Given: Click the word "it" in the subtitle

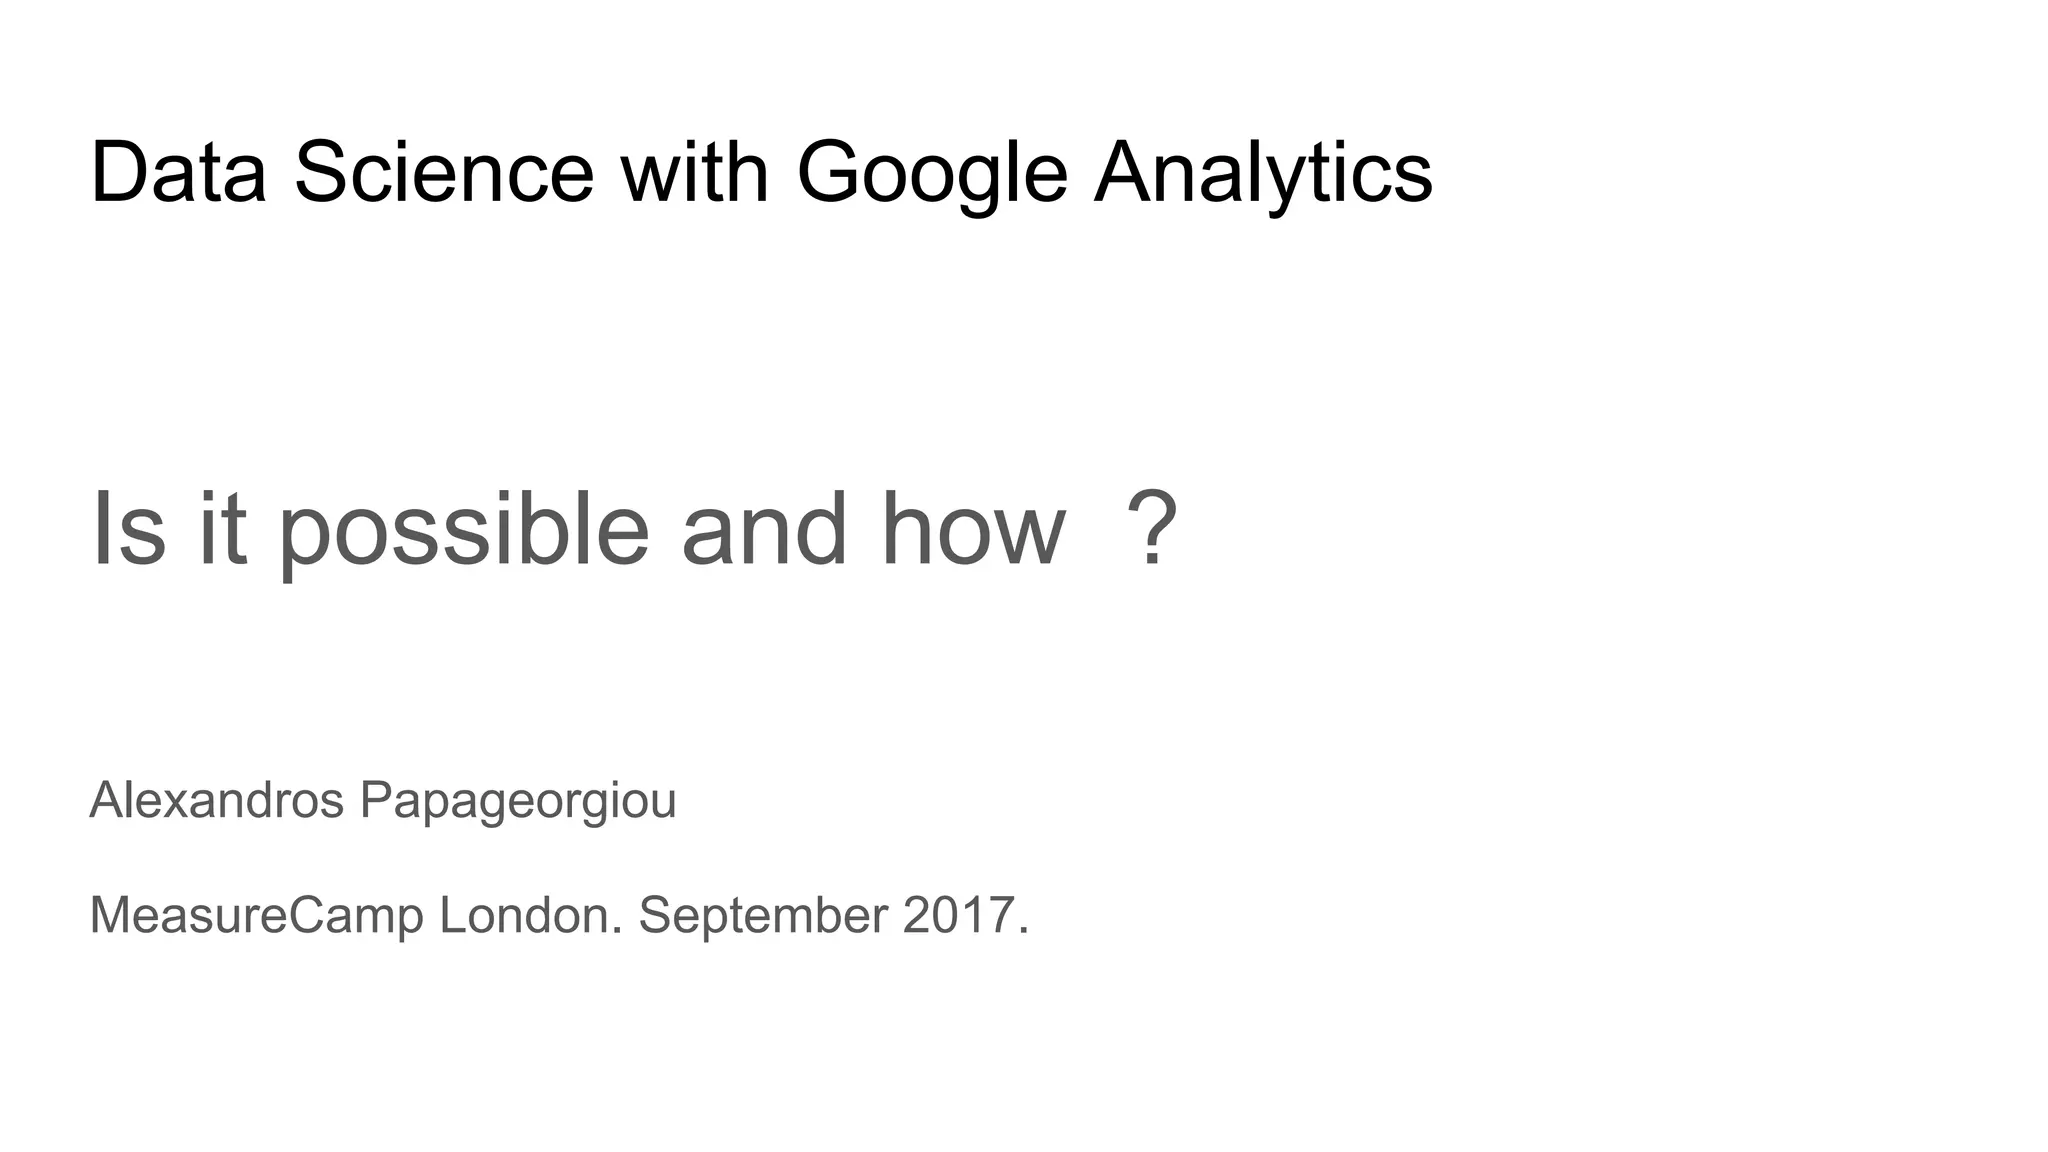Looking at the screenshot, I should coord(222,529).
